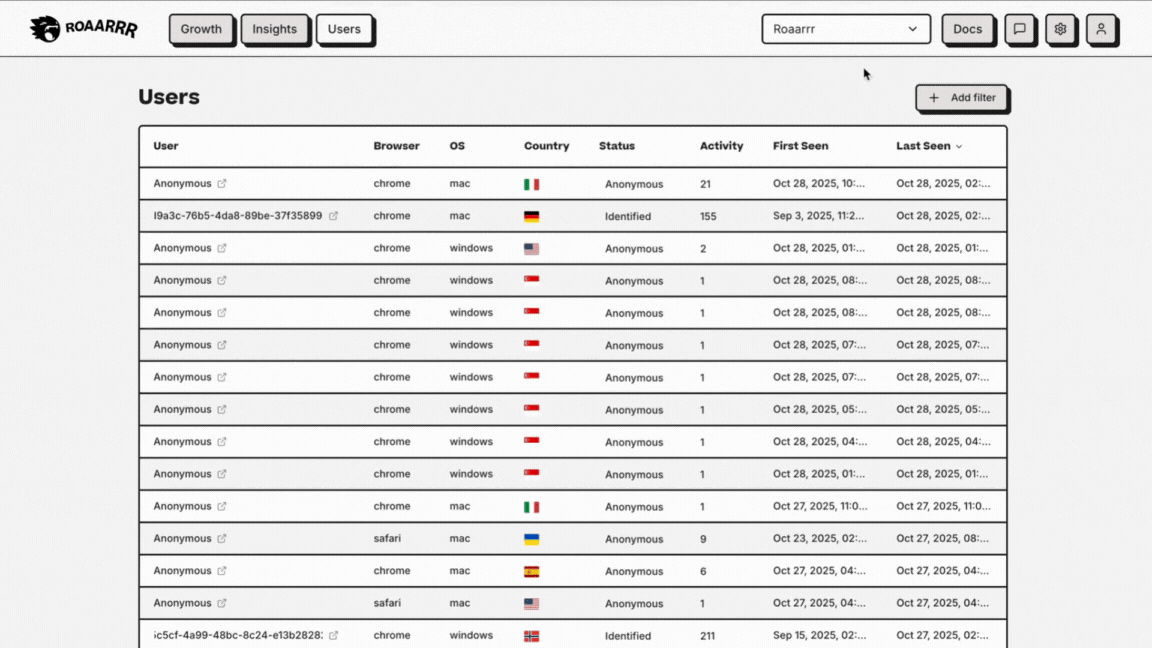This screenshot has width=1152, height=648.
Task: Toggle sorting via the Last Seen chevron
Action: [958, 146]
